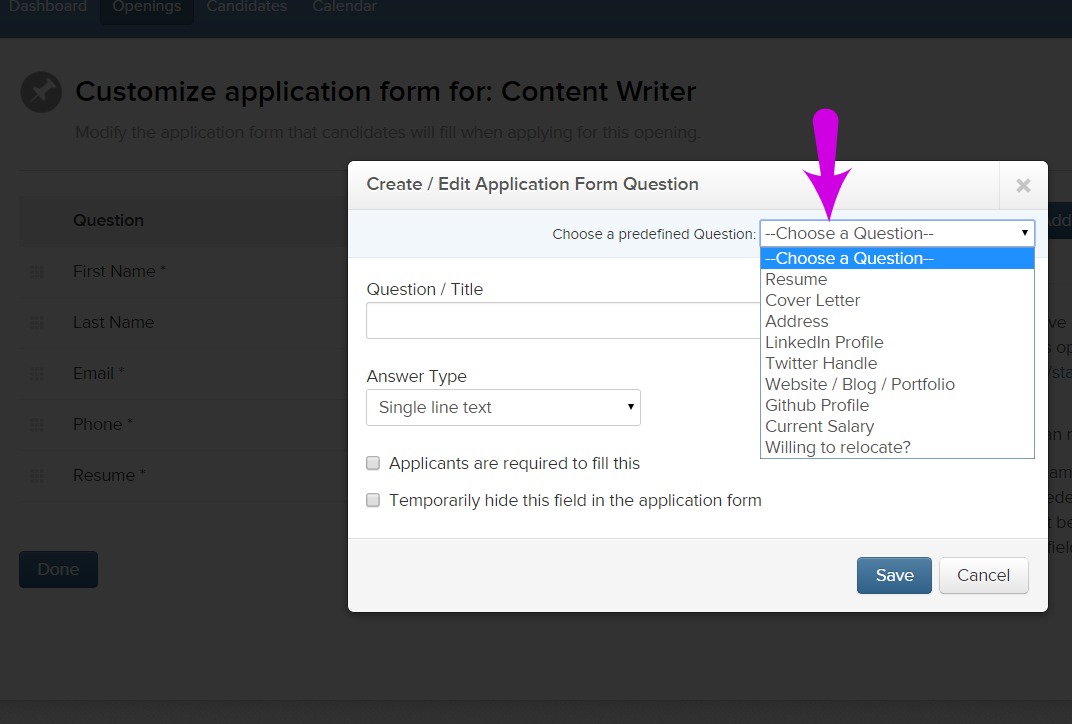Open the Calendar tab
This screenshot has height=724, width=1072.
pos(345,8)
